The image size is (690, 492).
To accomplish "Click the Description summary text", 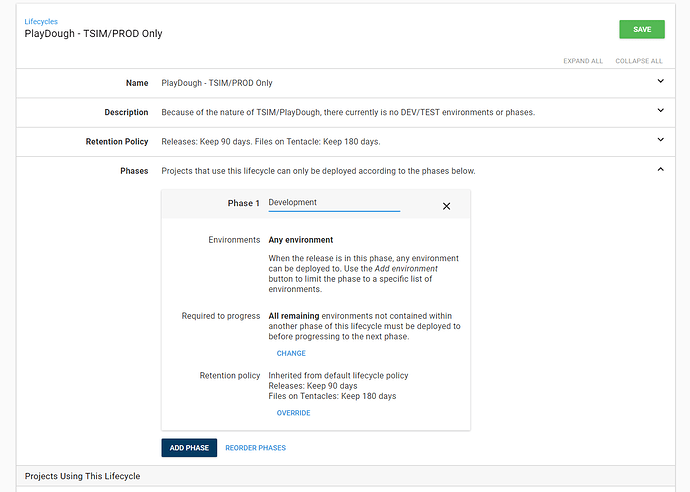I will [347, 112].
